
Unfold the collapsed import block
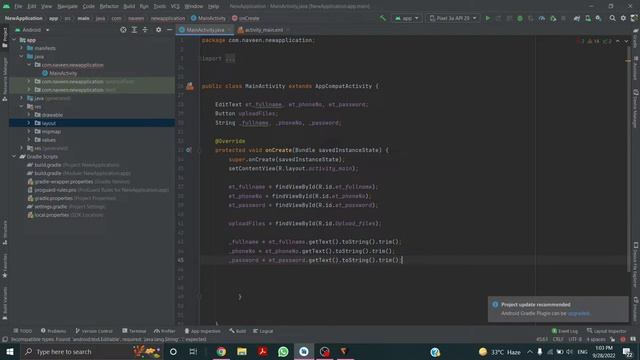[230, 58]
